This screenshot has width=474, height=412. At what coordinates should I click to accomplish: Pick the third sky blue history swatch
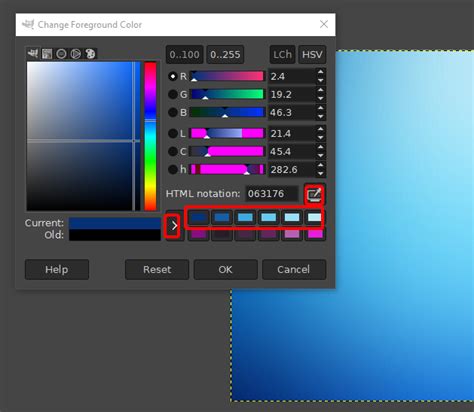(245, 218)
